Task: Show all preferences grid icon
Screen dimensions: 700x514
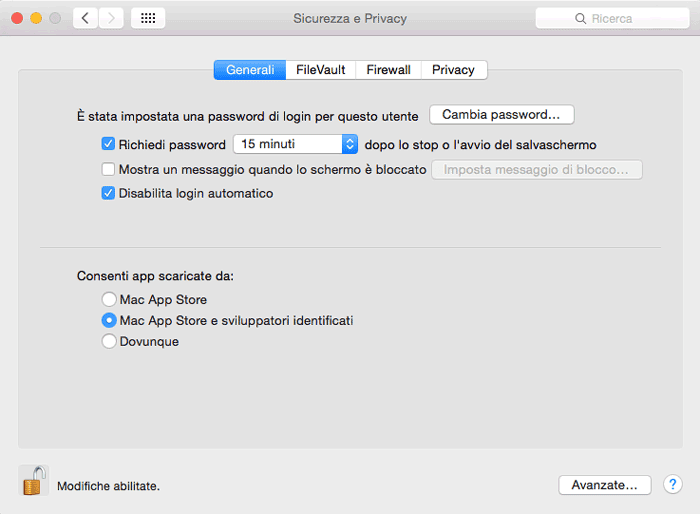Action: click(x=148, y=18)
